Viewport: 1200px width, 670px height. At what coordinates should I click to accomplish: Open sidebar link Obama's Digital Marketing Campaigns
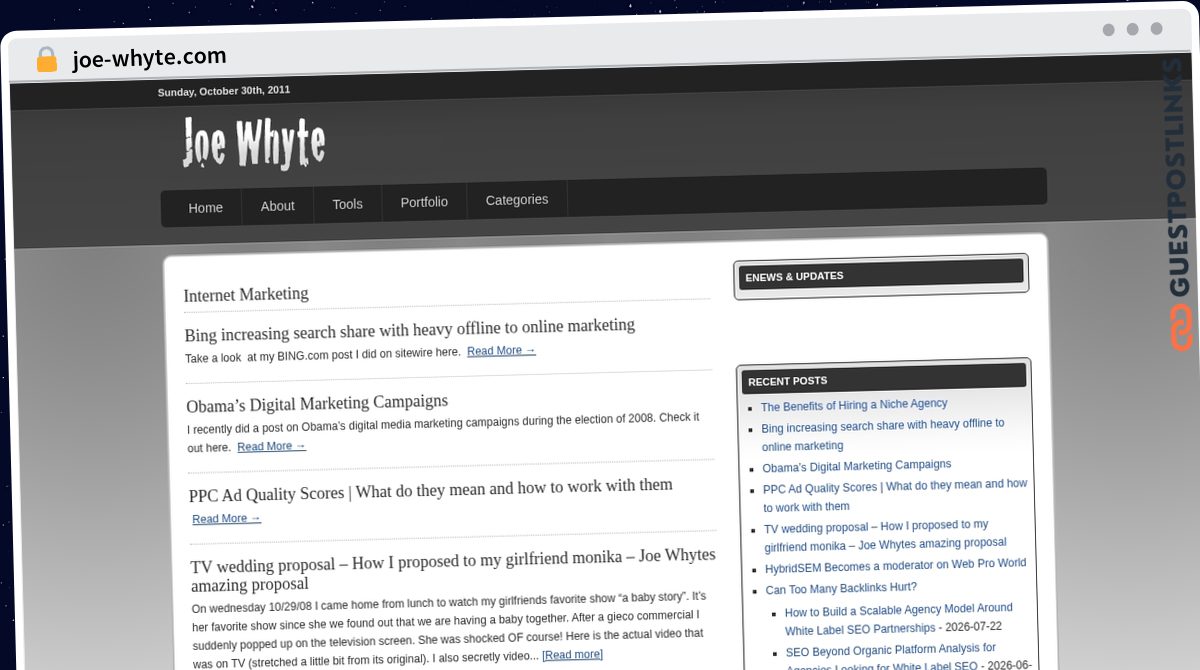point(857,466)
